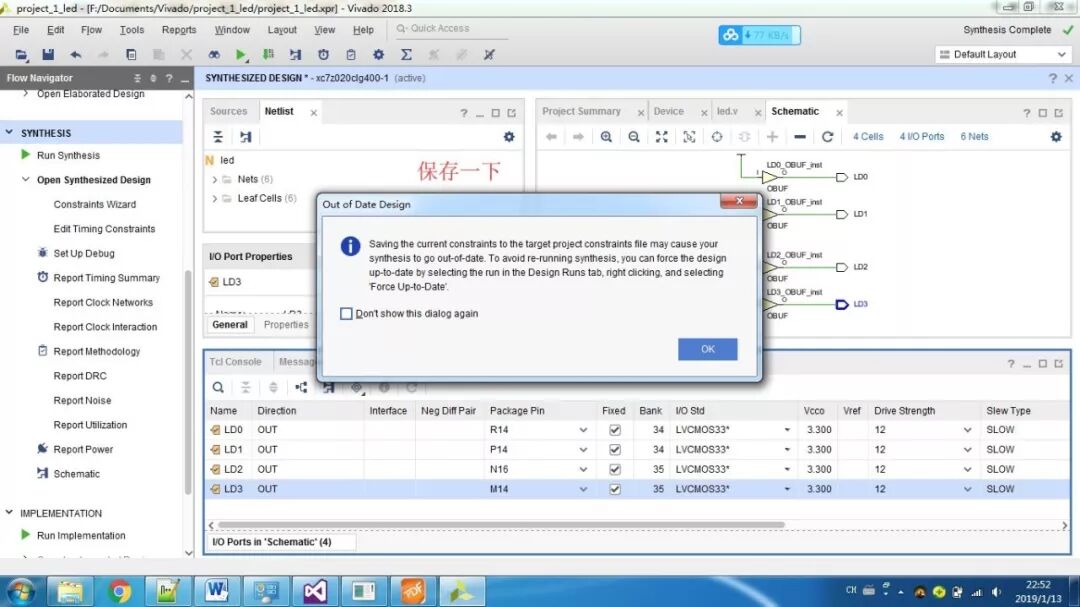Open the Flow menu
Screen dimensions: 1080x607
(x=91, y=30)
